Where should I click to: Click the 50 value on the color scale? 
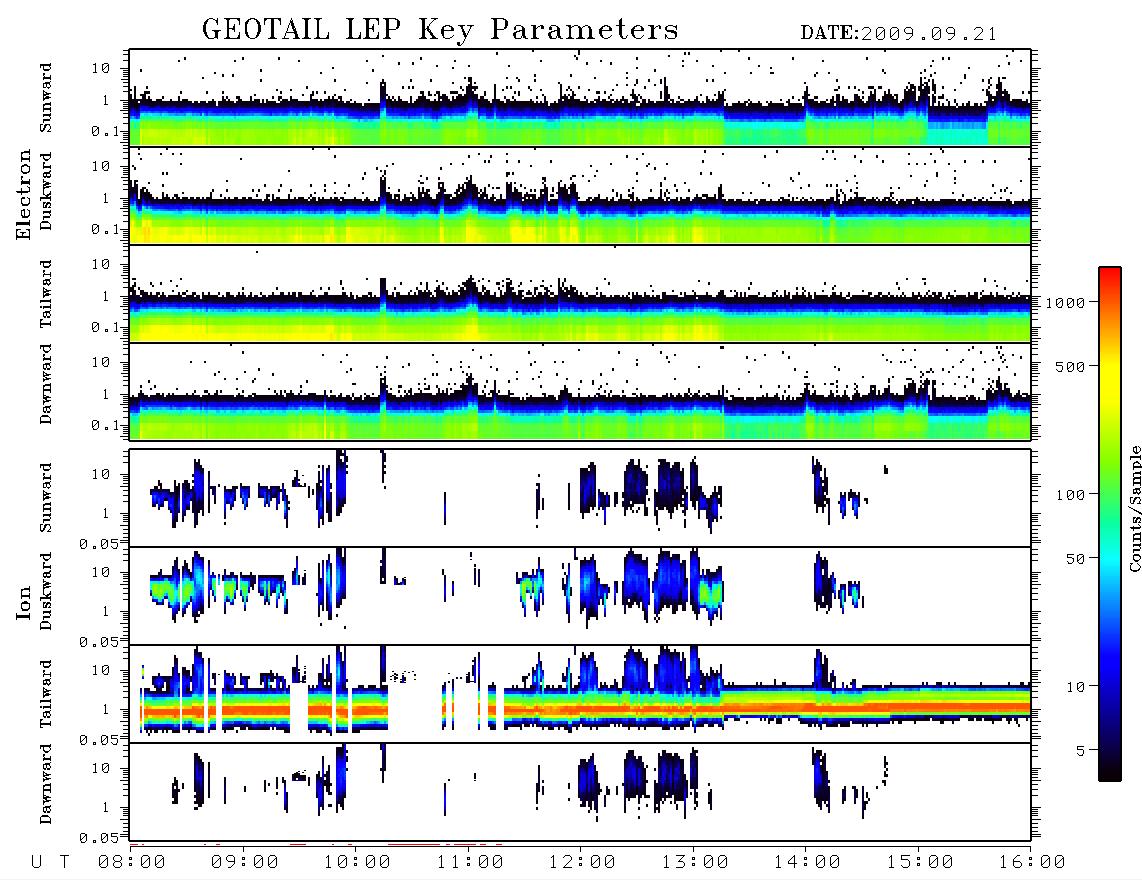1075,559
